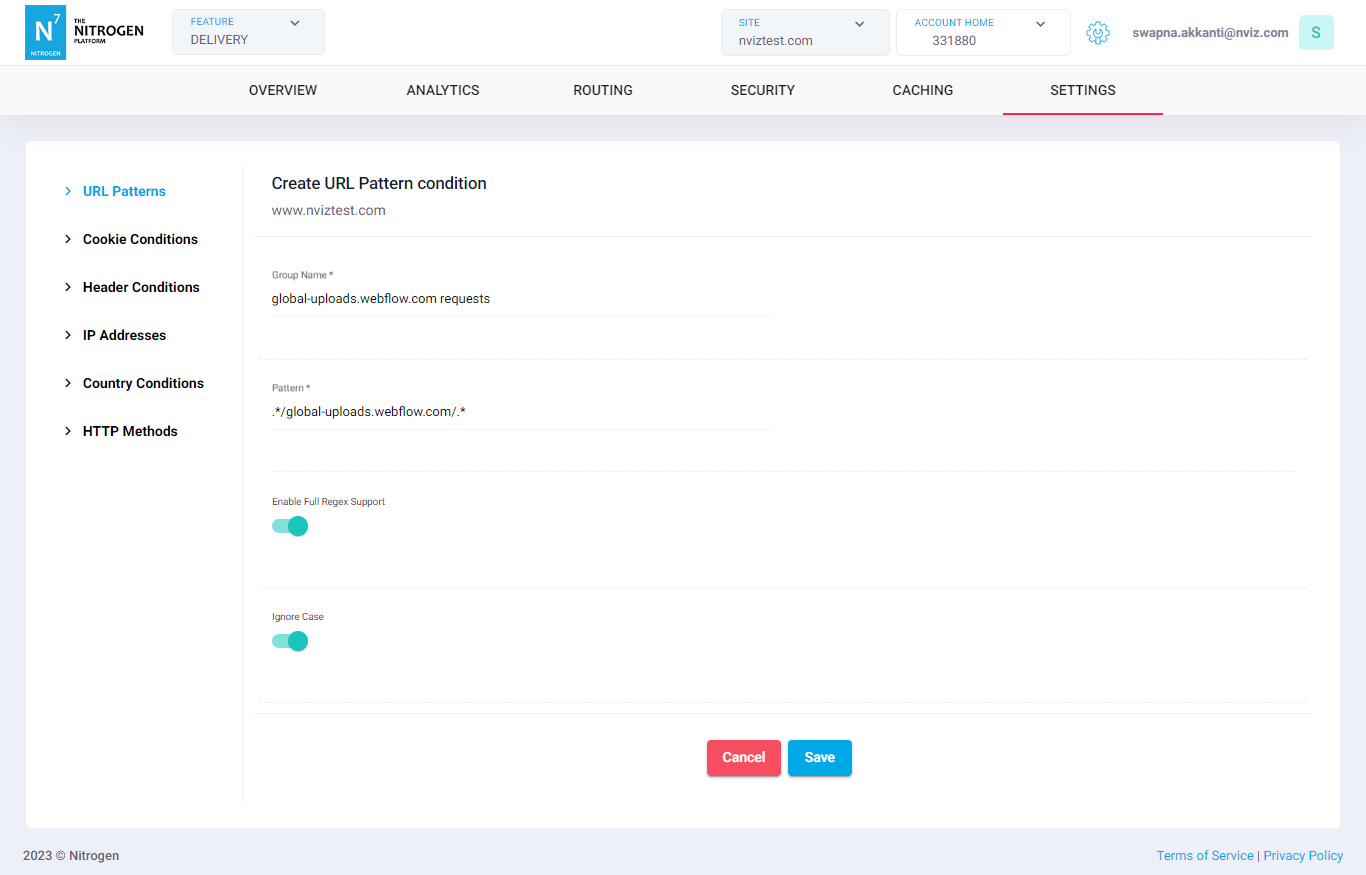
Task: Click into the Pattern input field
Action: pyautogui.click(x=520, y=411)
